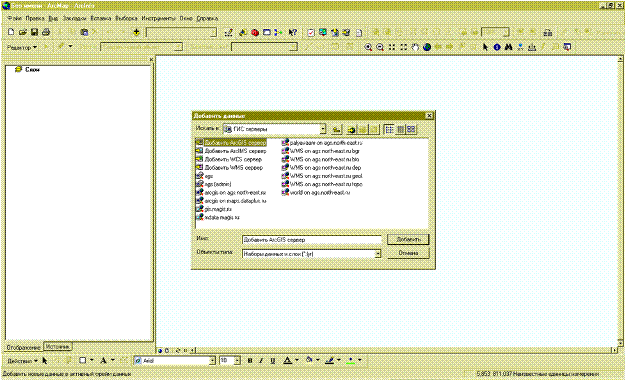Image resolution: width=626 pixels, height=381 pixels.
Task: Select the Zoom In magnifier tool
Action: pos(368,47)
